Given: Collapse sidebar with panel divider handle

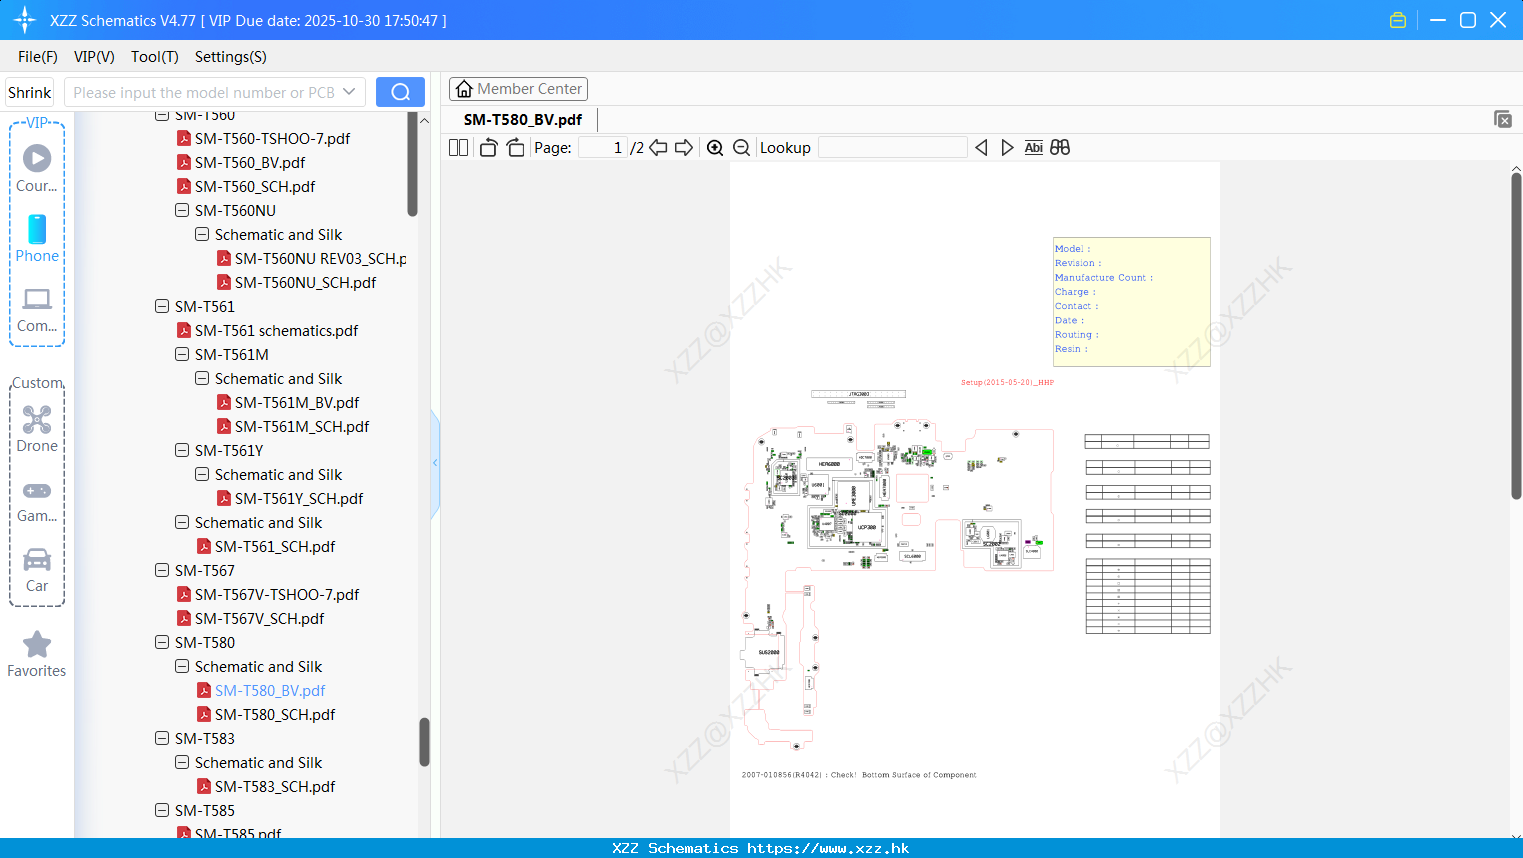Looking at the screenshot, I should (435, 463).
